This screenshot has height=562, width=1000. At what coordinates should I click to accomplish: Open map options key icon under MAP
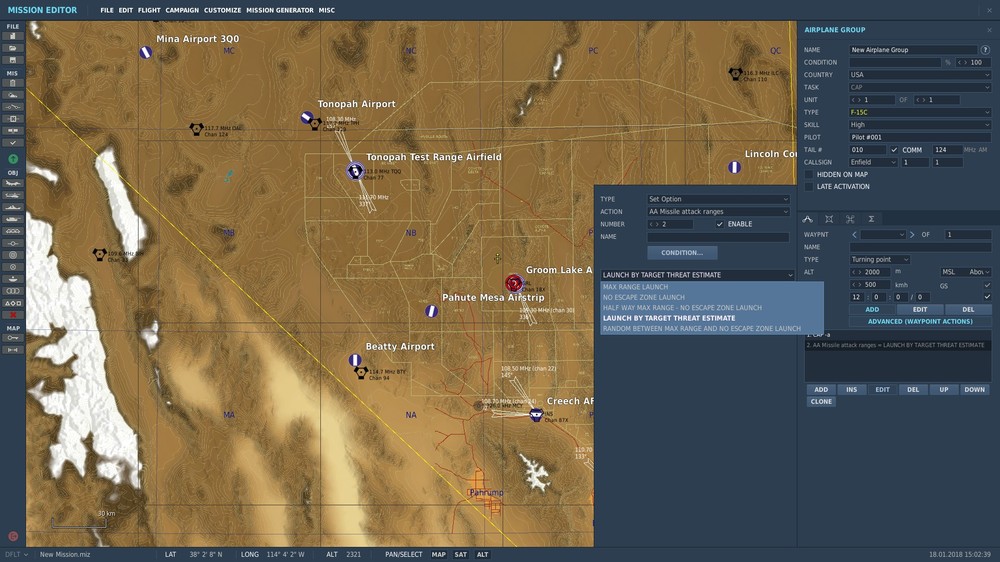click(12, 338)
